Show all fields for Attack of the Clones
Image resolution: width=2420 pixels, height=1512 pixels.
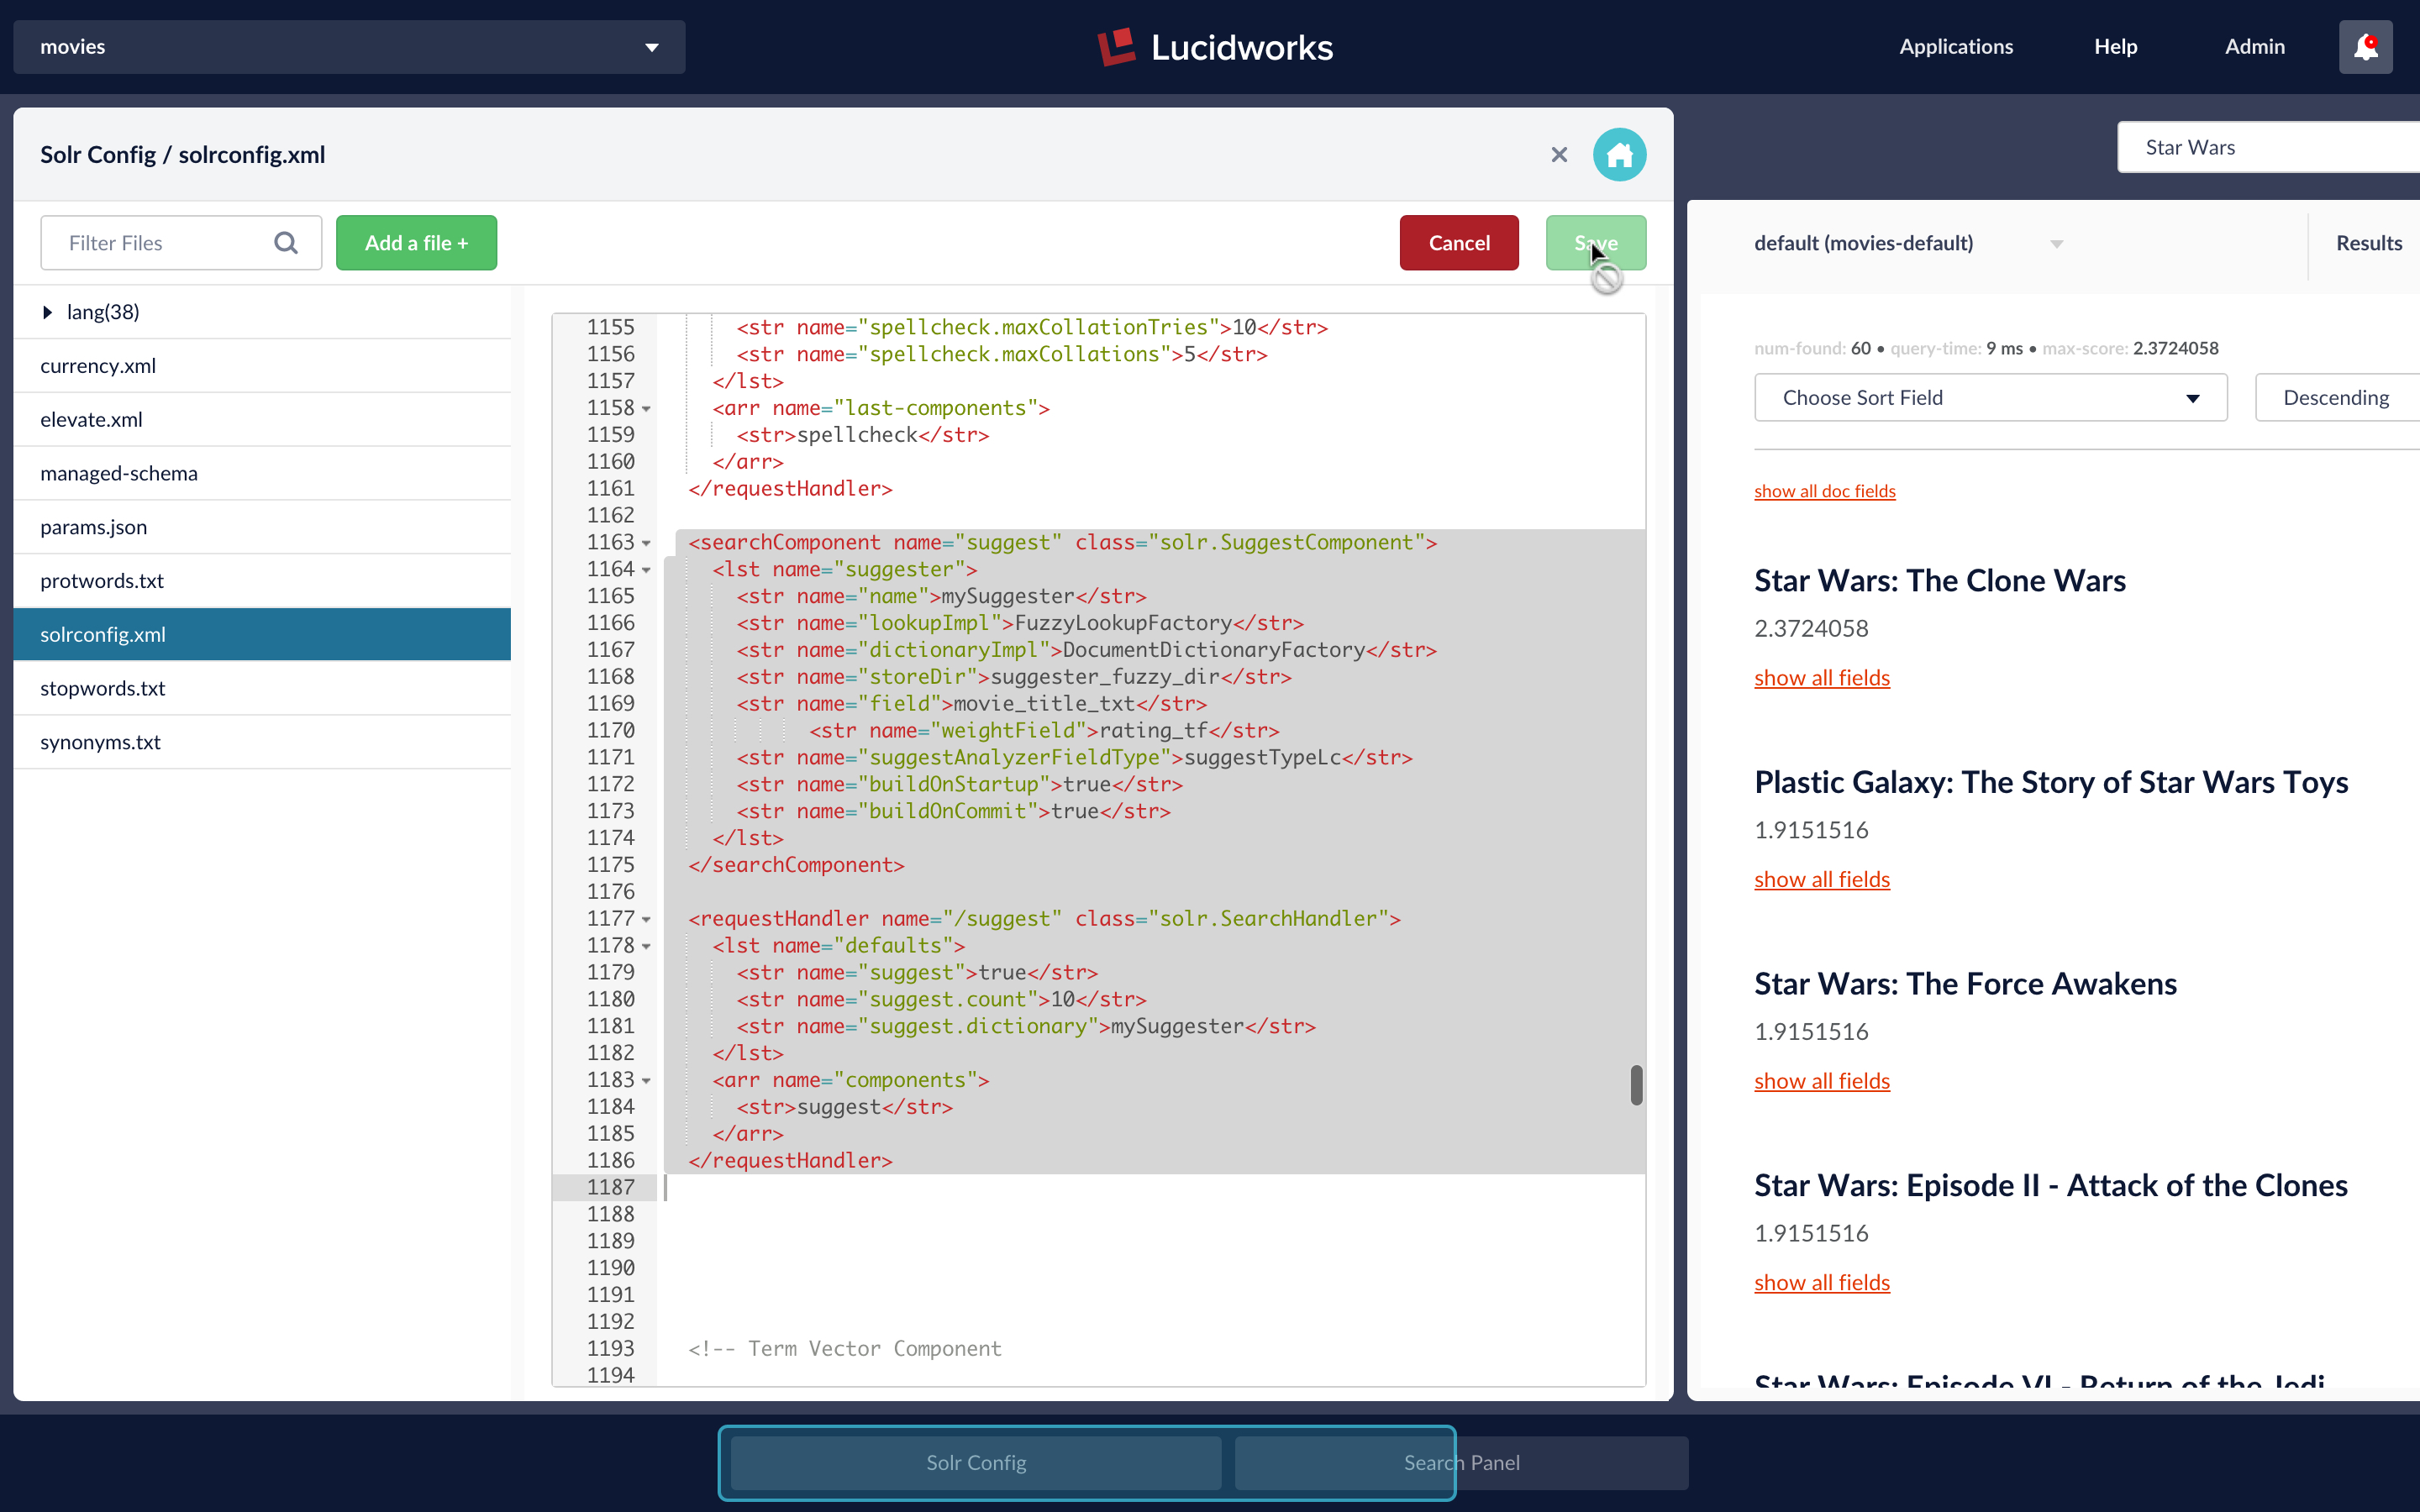(1822, 1283)
